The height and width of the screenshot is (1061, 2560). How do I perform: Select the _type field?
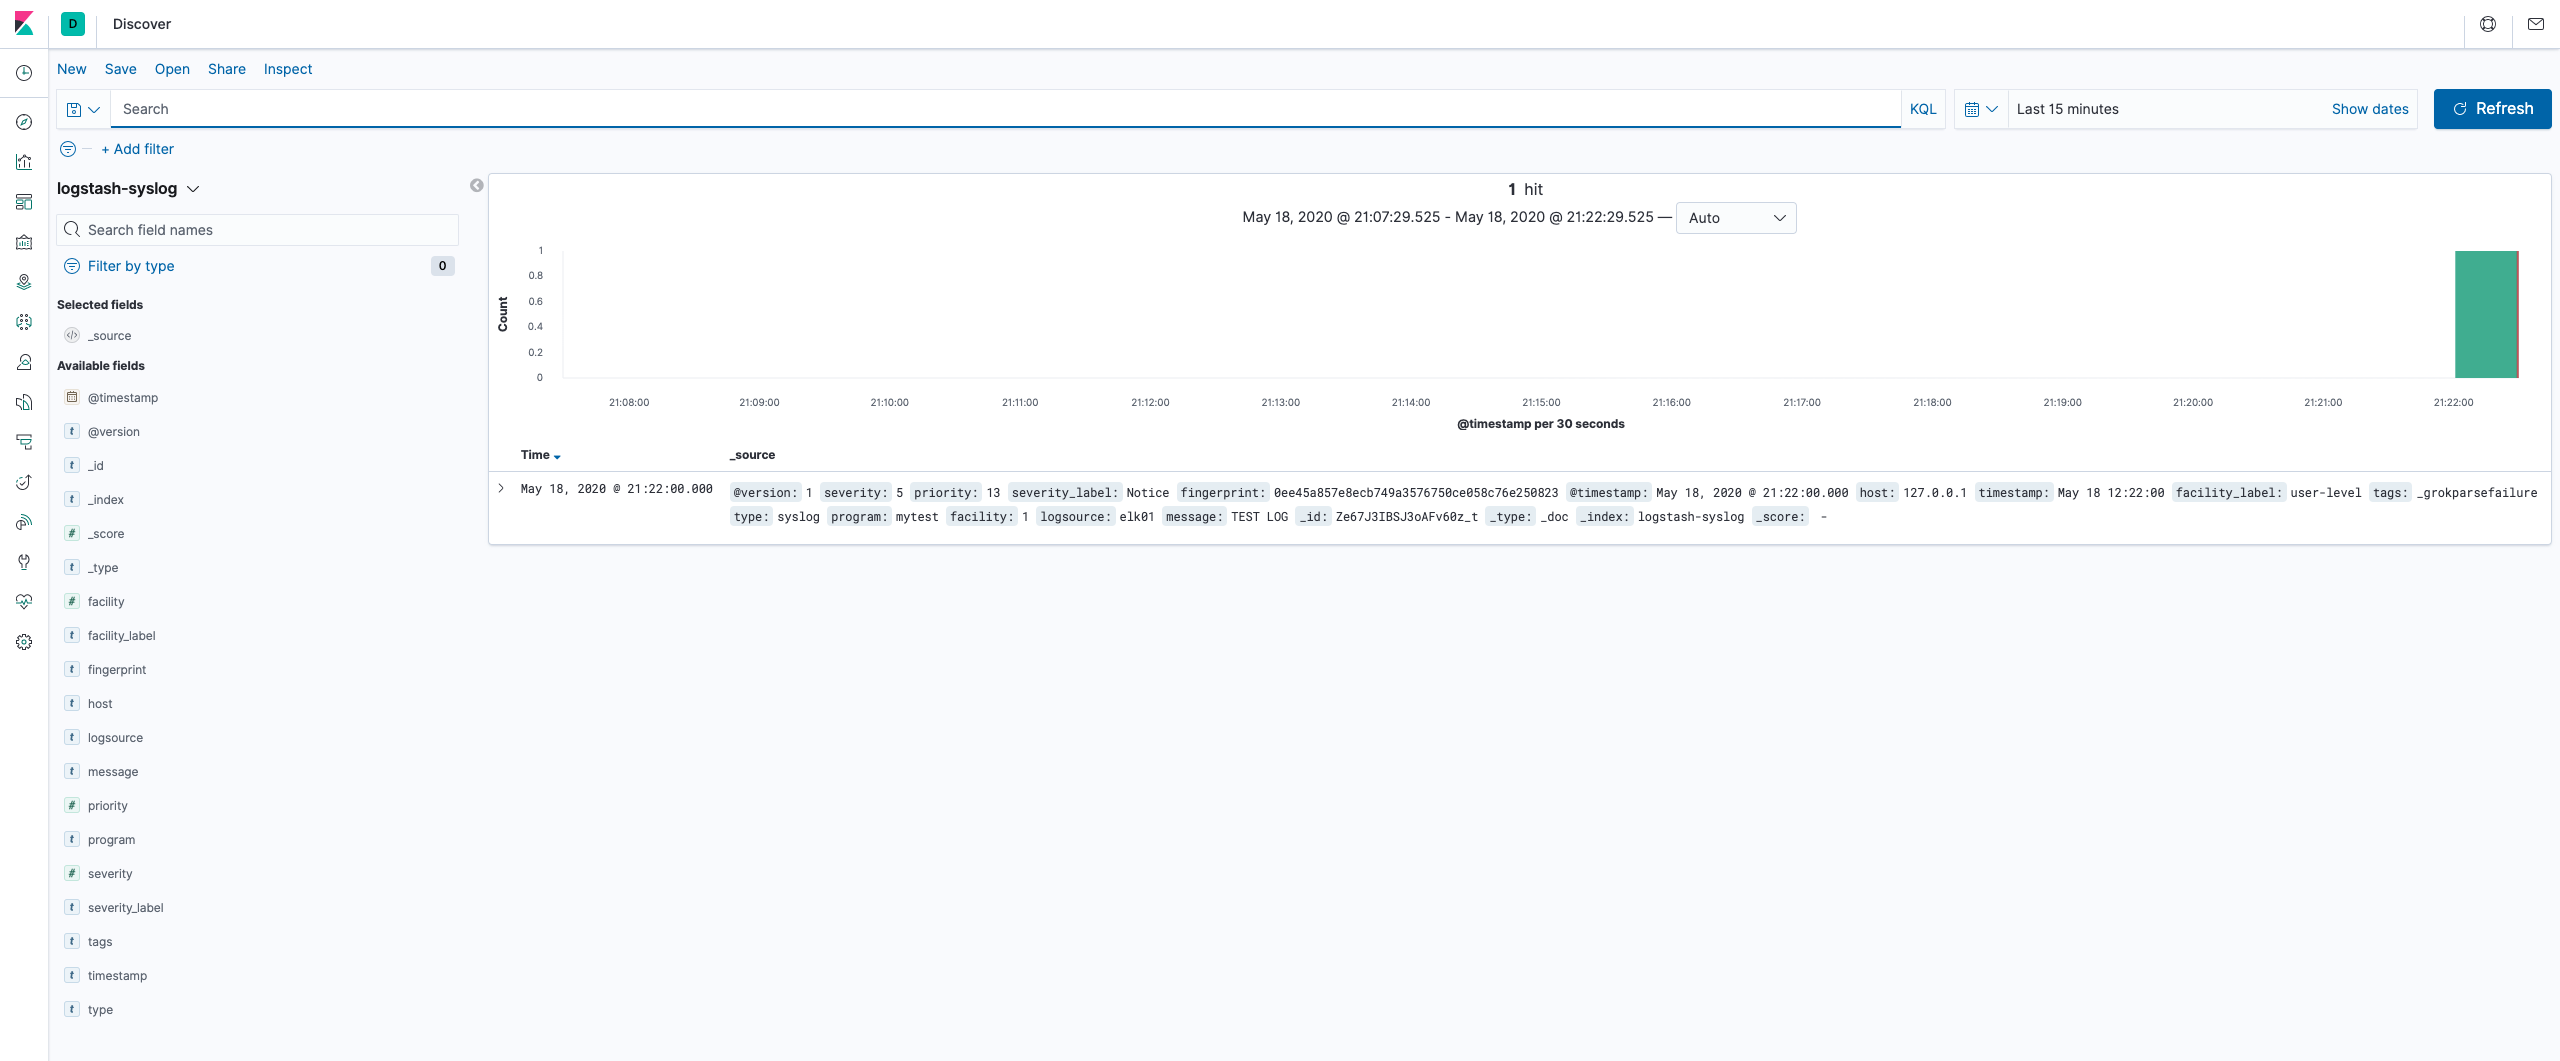coord(103,568)
